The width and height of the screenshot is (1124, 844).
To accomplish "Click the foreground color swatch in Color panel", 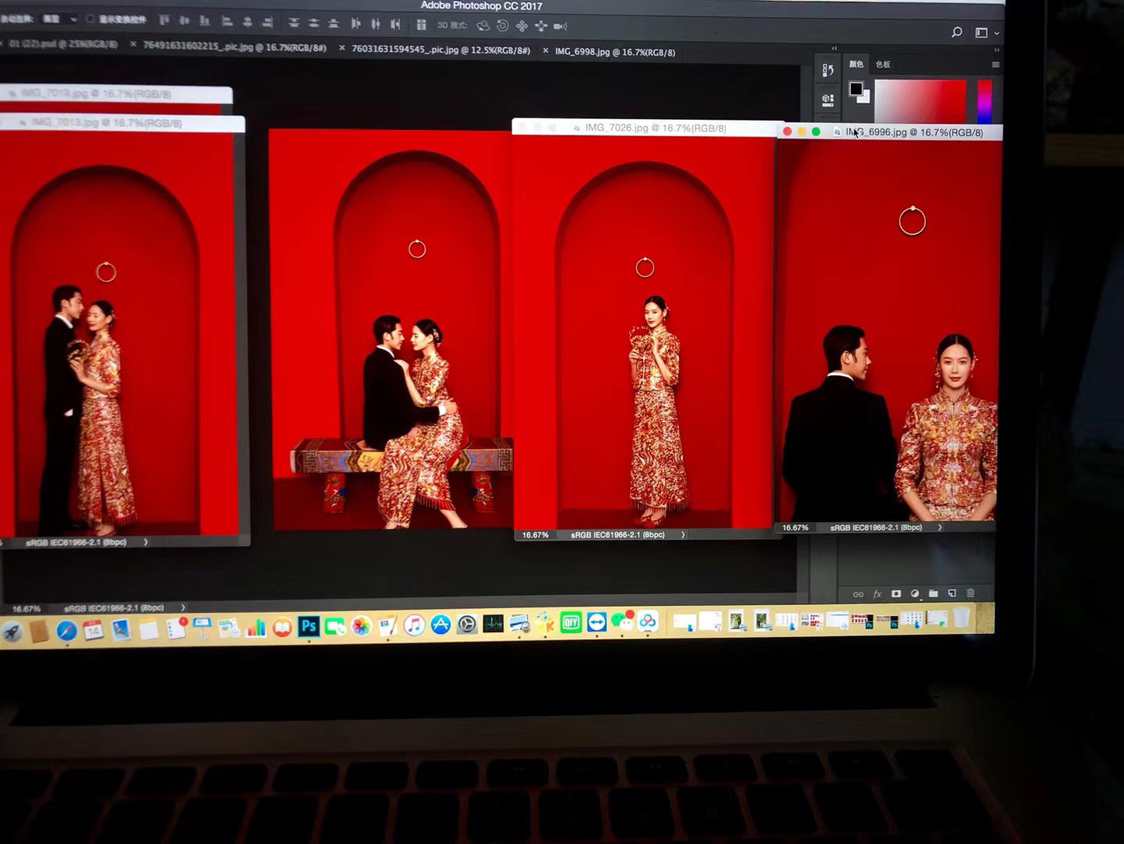I will click(856, 89).
